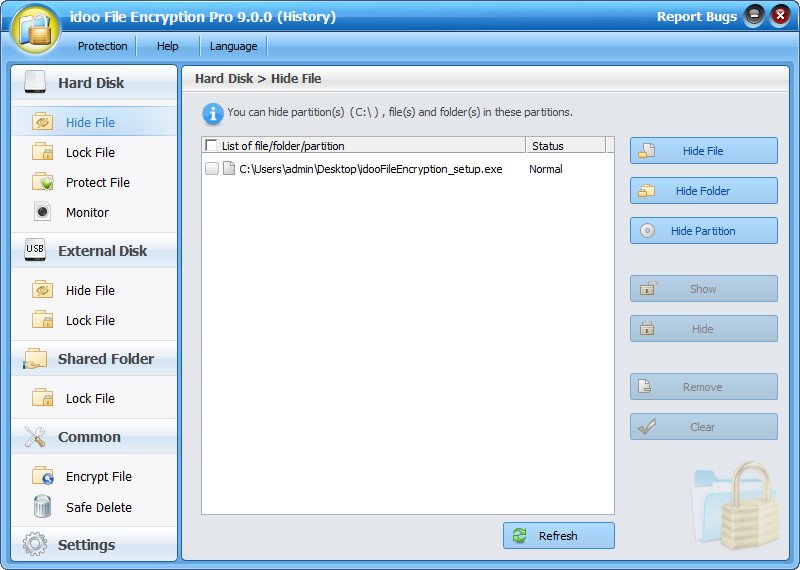This screenshot has height=570, width=800.
Task: Click the Hard Disk Hide File folder icon
Action: pyautogui.click(x=42, y=122)
